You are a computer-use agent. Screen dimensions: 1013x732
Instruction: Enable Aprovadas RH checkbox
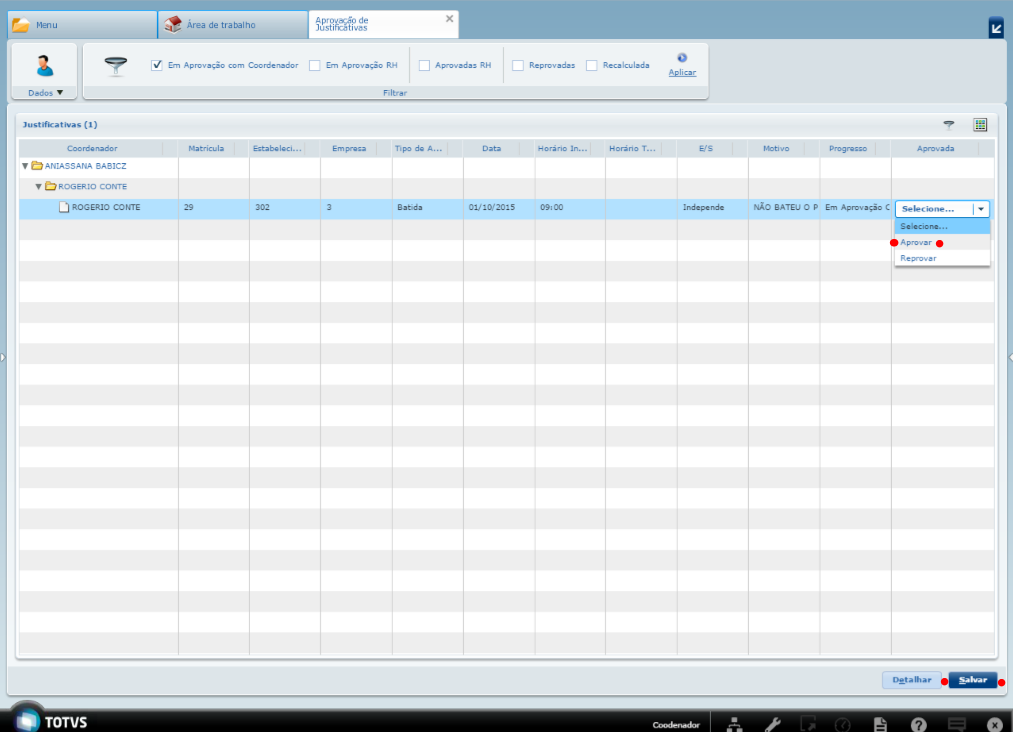pos(424,65)
